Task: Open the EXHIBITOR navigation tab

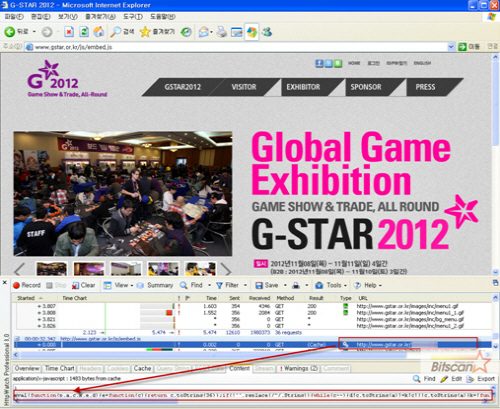Action: [x=303, y=87]
